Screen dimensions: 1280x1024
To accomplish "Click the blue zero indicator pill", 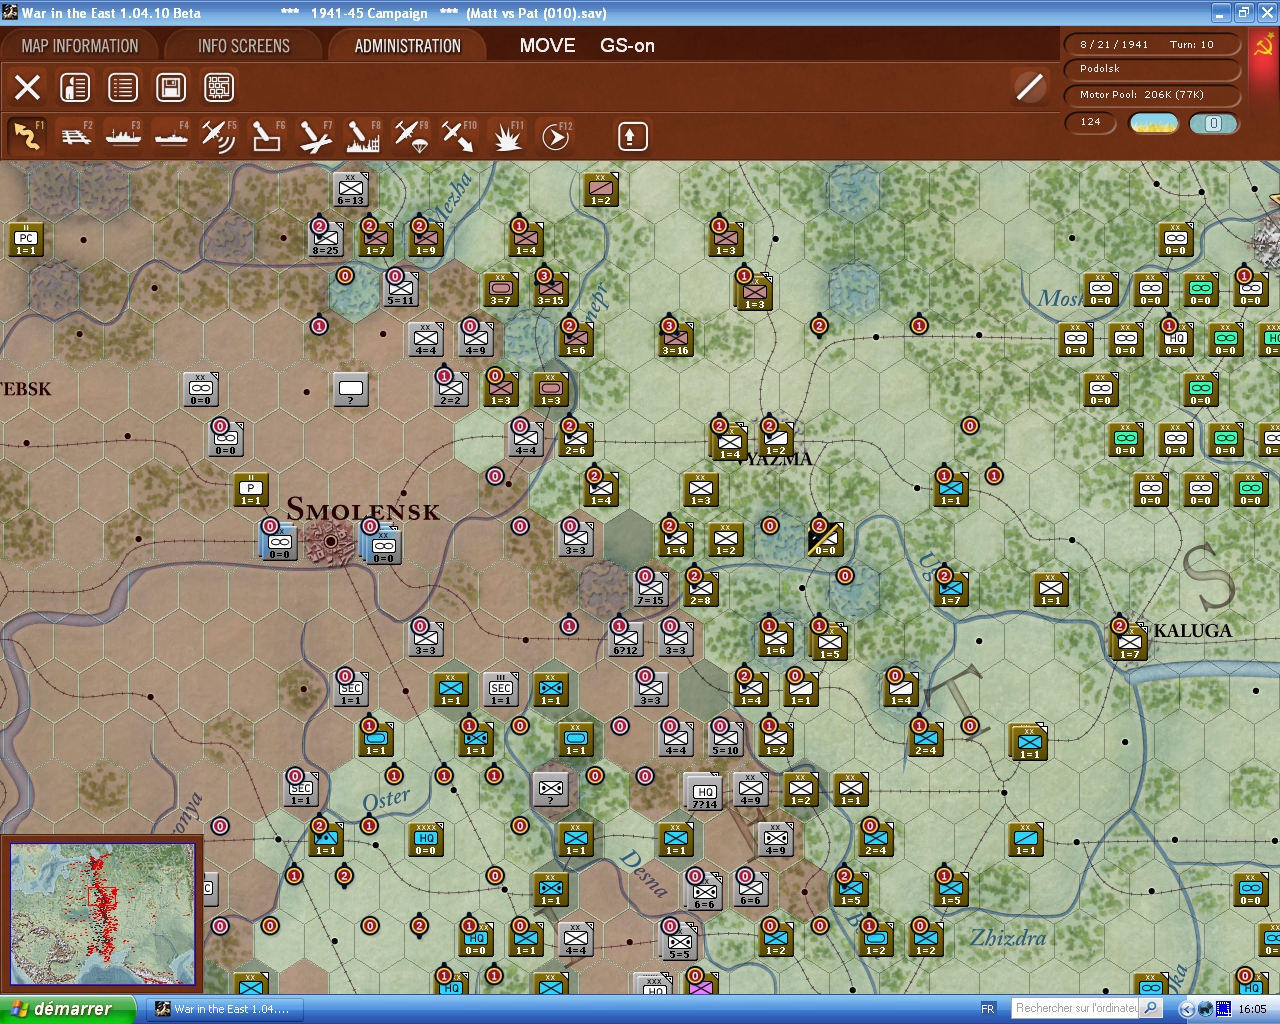I will [1214, 123].
